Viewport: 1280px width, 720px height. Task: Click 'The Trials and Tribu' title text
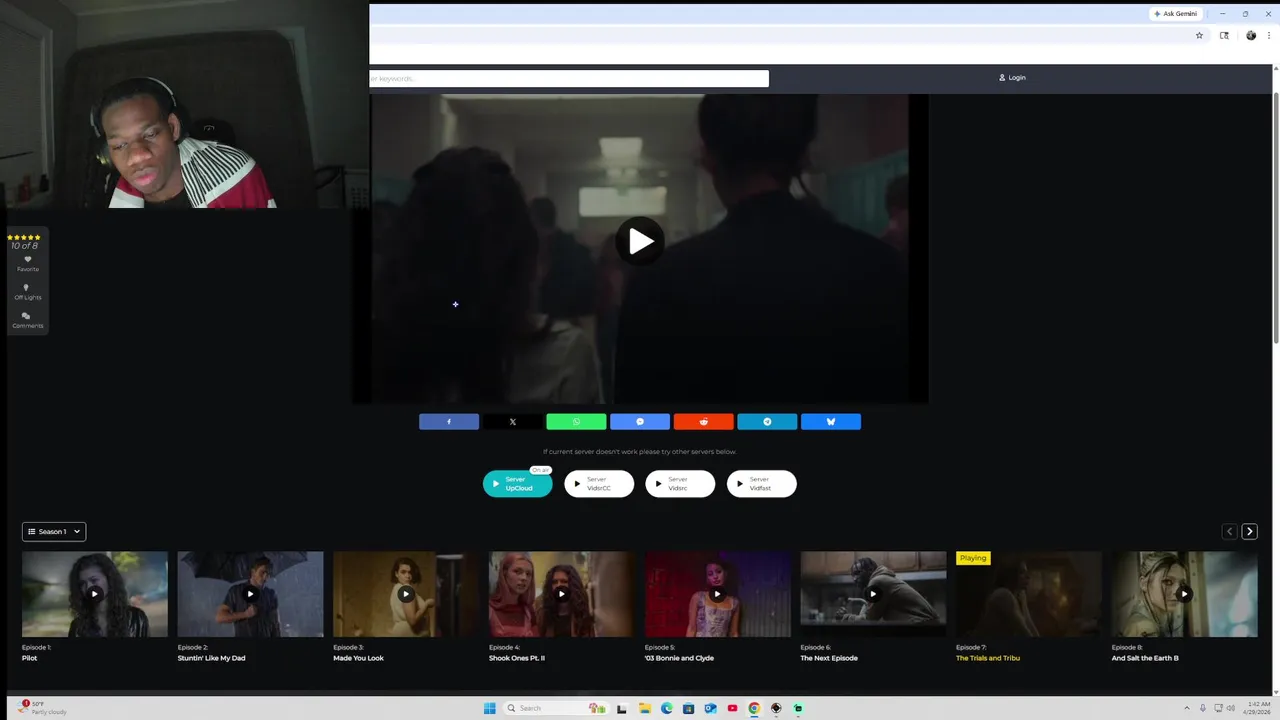tap(988, 658)
